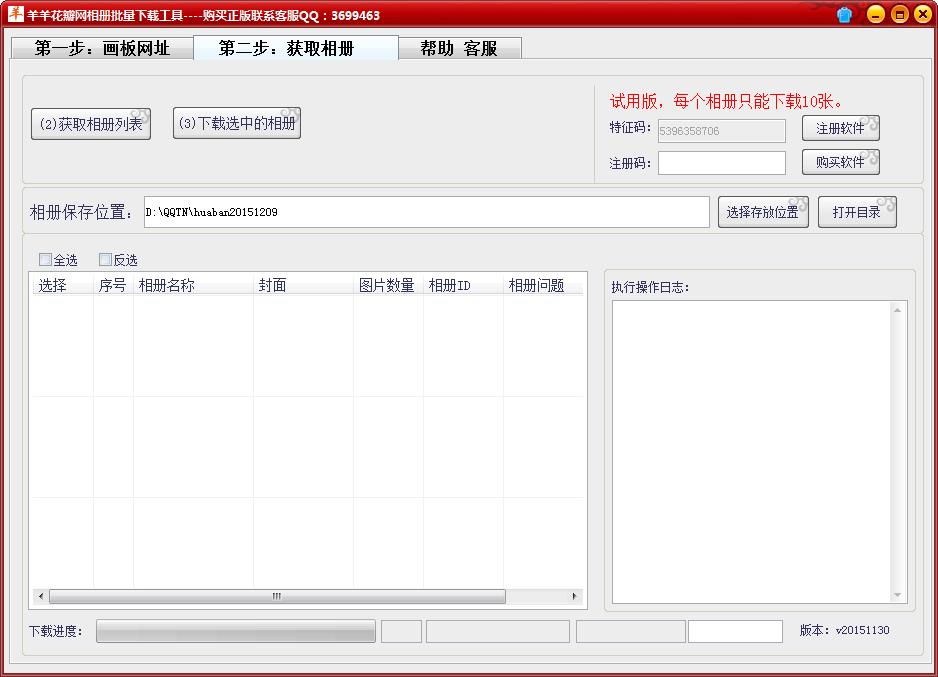Click the log panel scroll down arrow

(898, 595)
